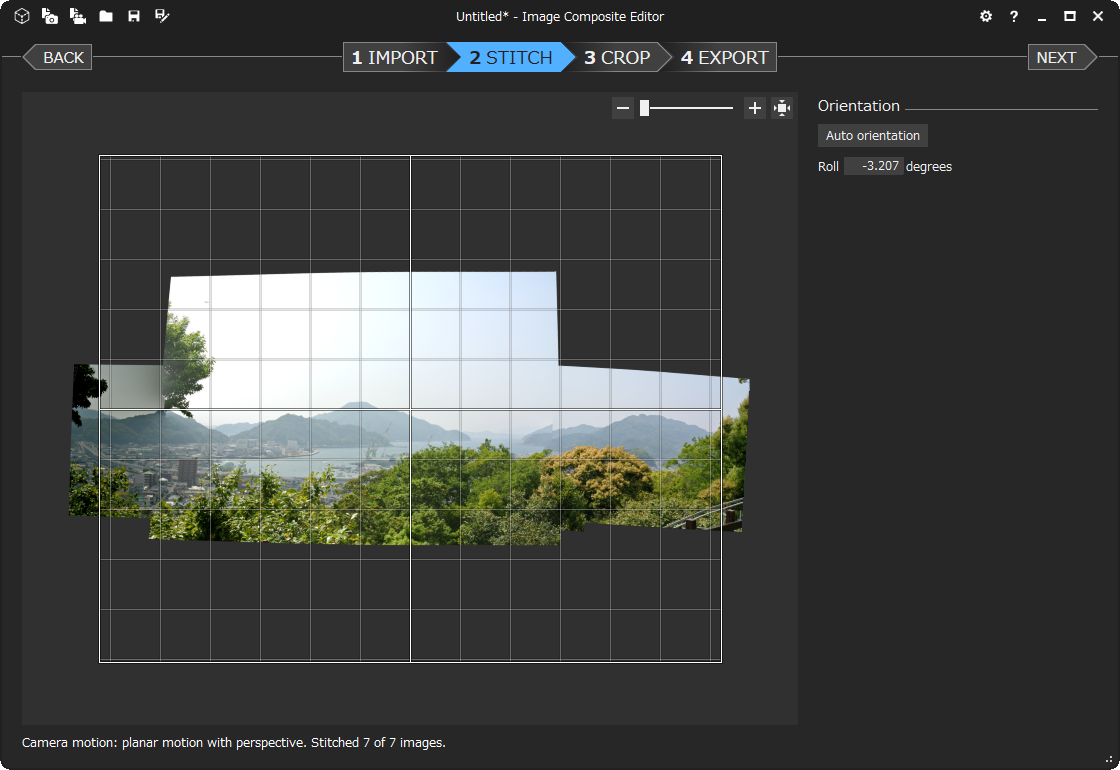Viewport: 1120px width, 770px height.
Task: Zoom in with the plus button
Action: (x=754, y=108)
